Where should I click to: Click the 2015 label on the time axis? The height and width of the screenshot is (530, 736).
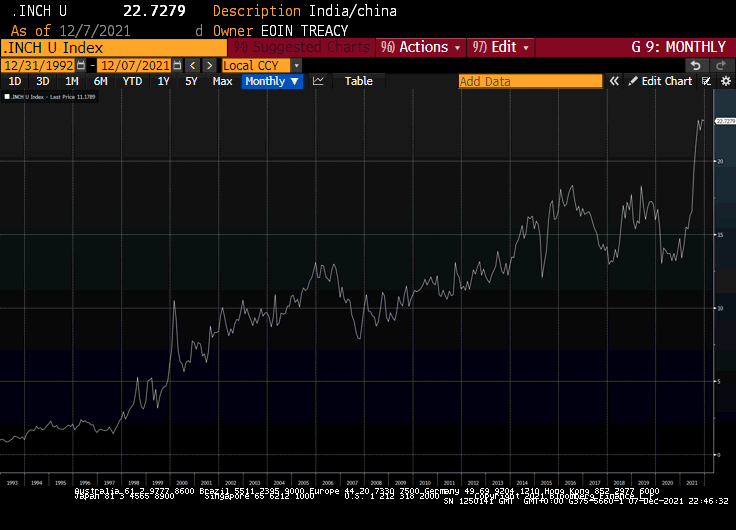point(546,483)
